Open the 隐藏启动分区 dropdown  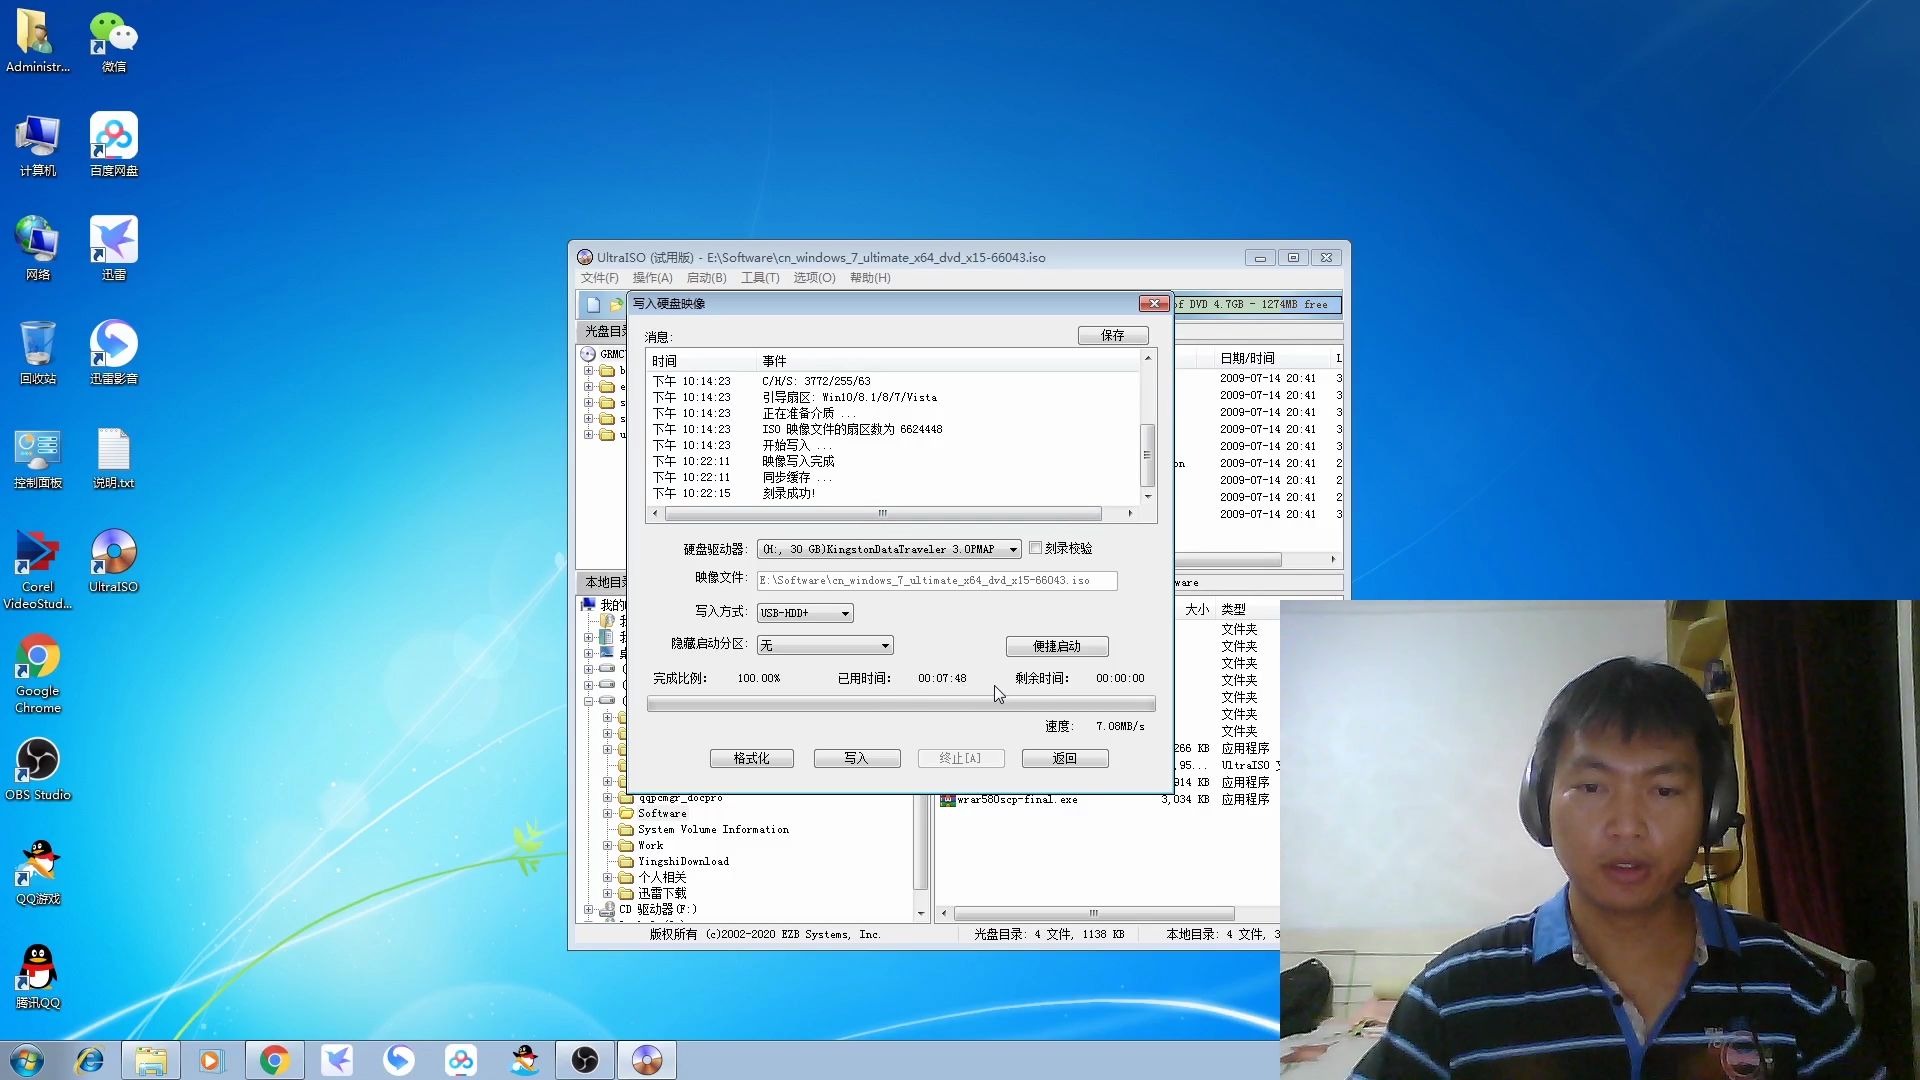[884, 646]
